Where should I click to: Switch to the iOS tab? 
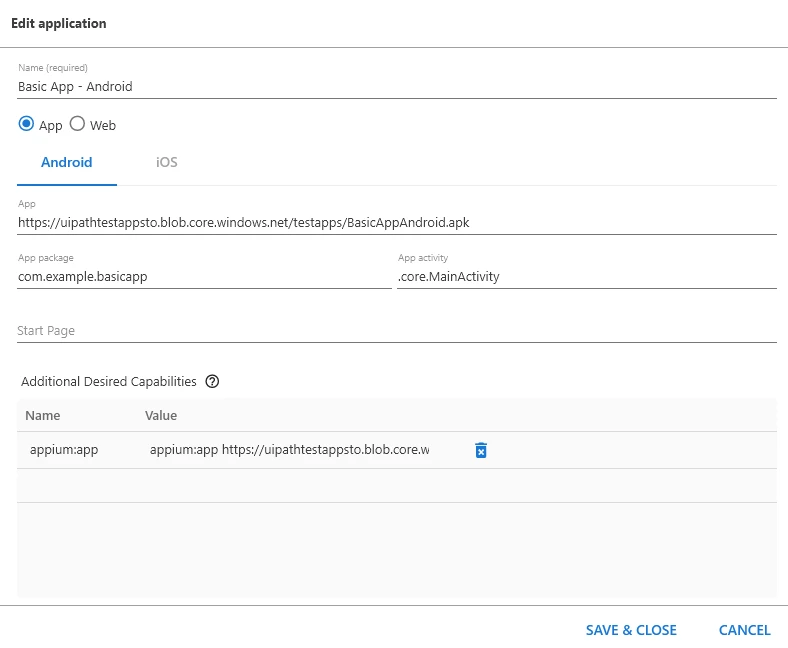166,162
